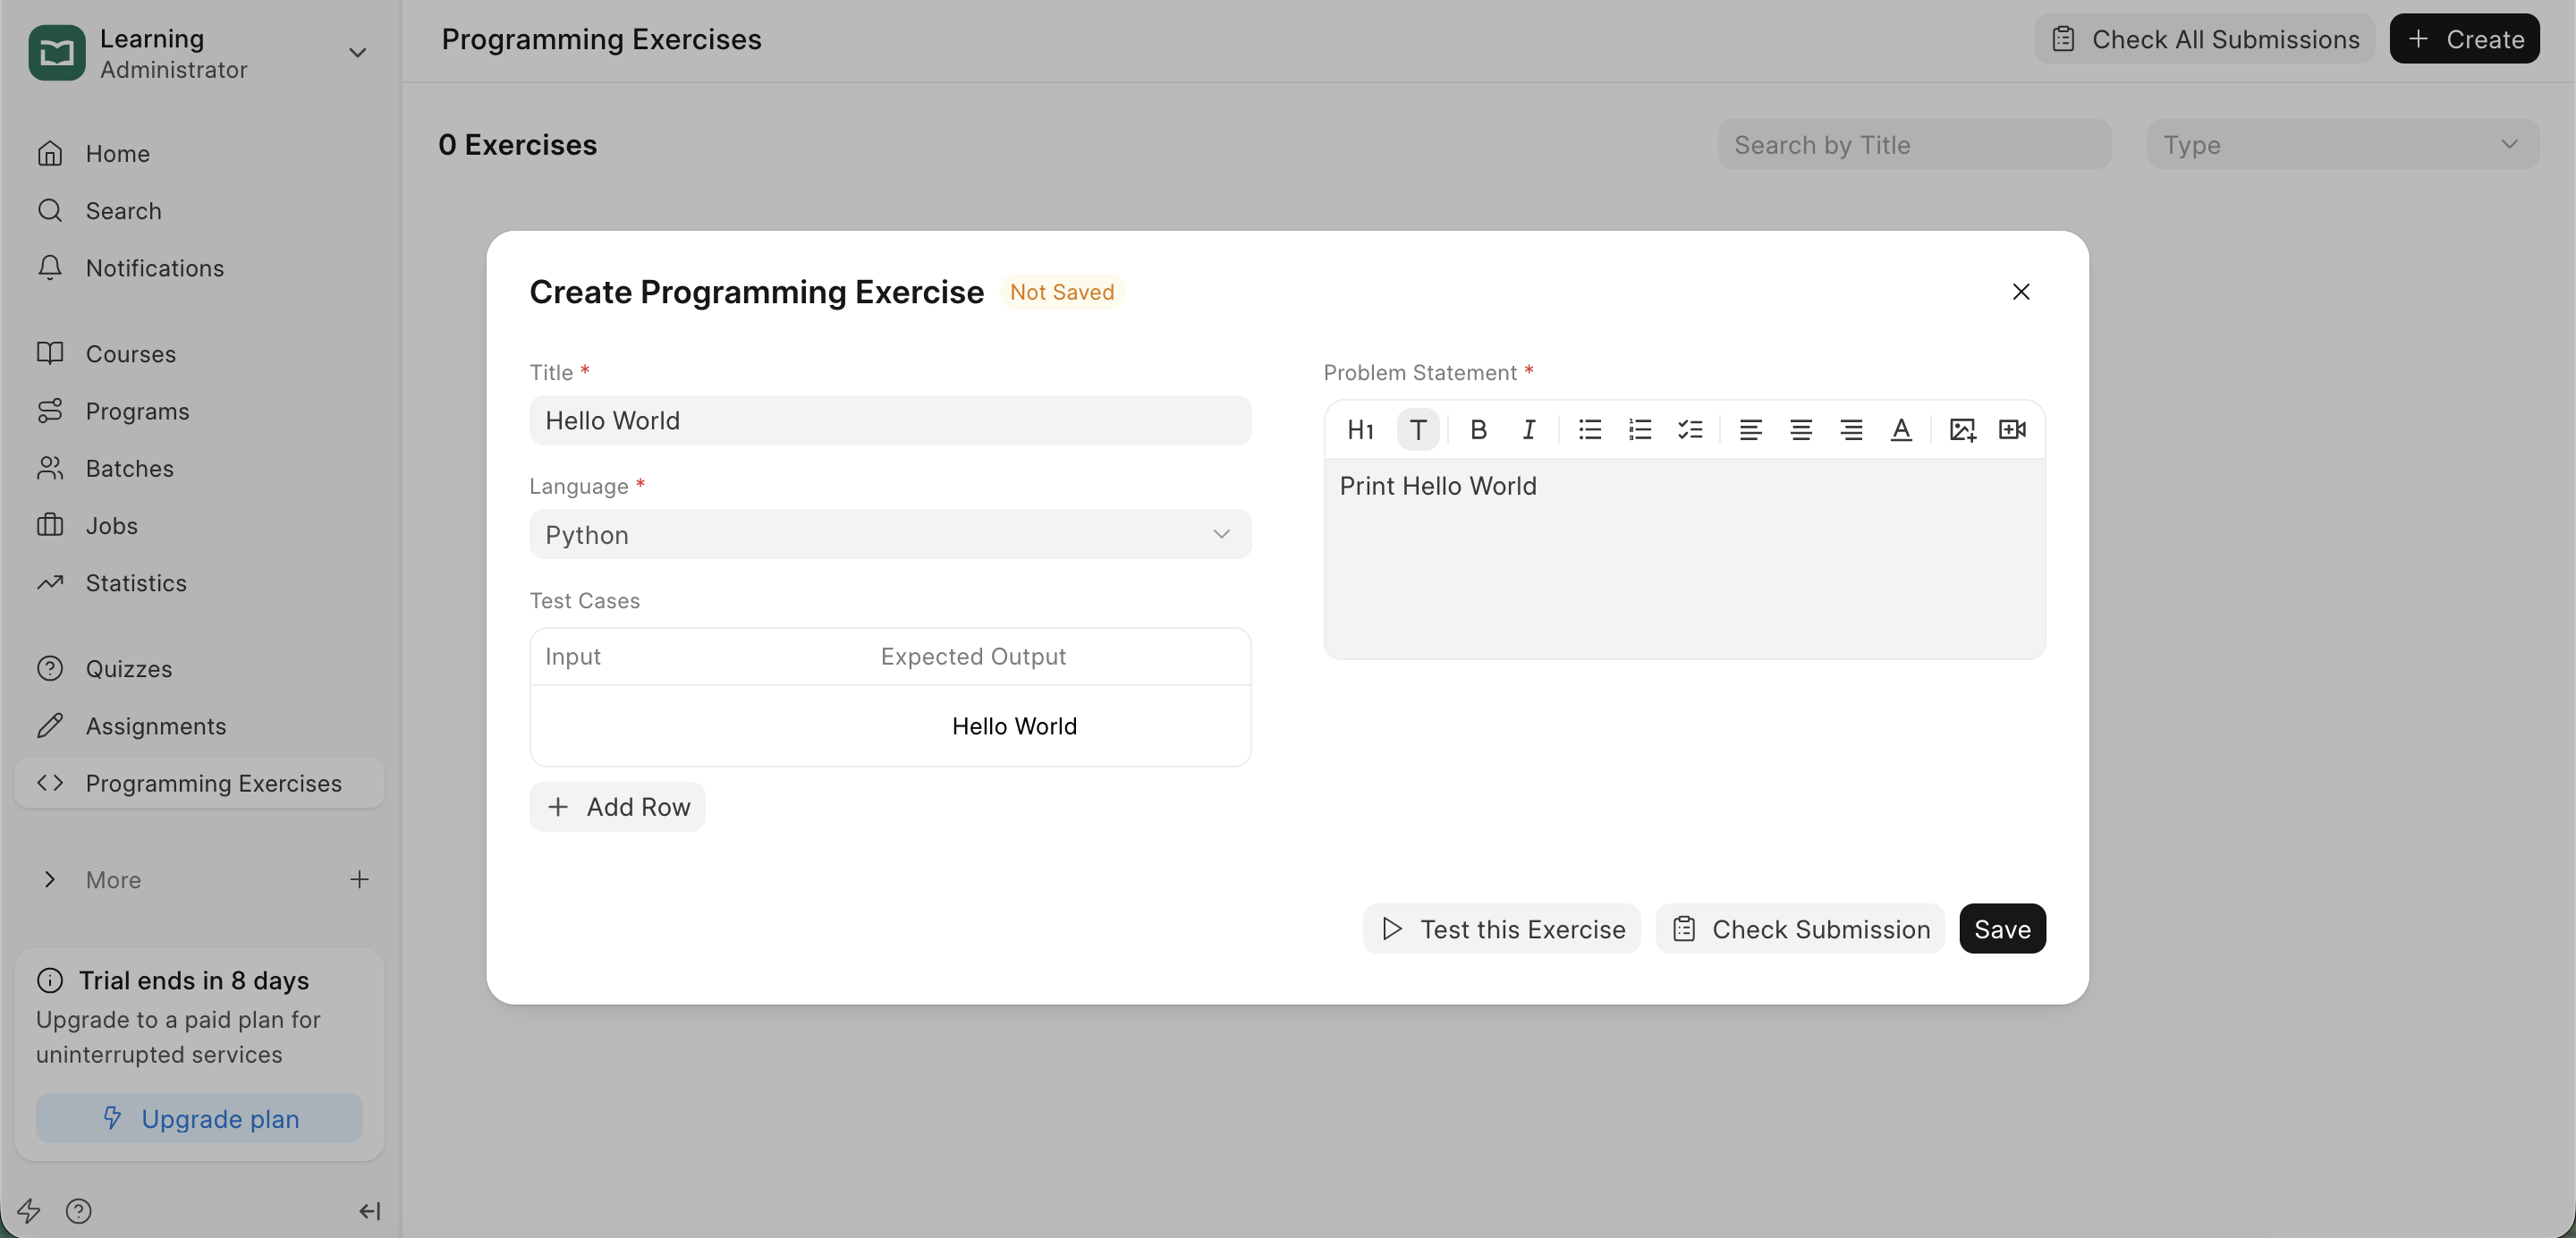Image resolution: width=2576 pixels, height=1238 pixels.
Task: Center align text in problem statement
Action: coord(1800,430)
